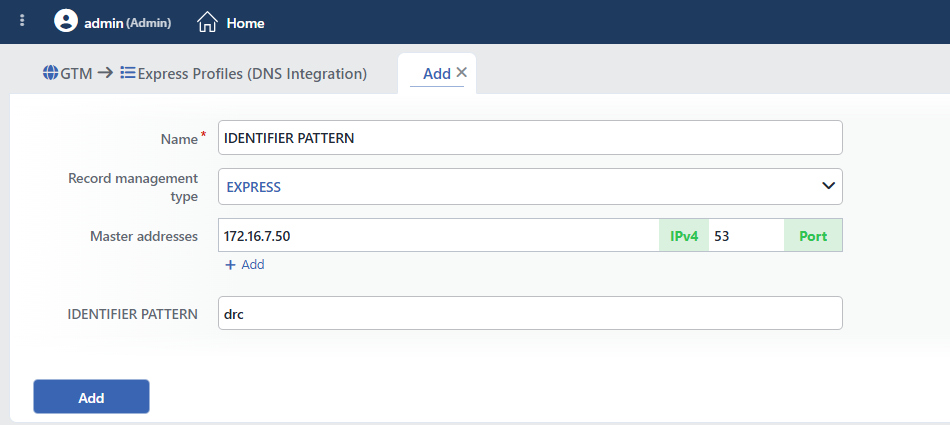This screenshot has height=425, width=950.
Task: Click the + Add master address link
Action: coord(245,265)
